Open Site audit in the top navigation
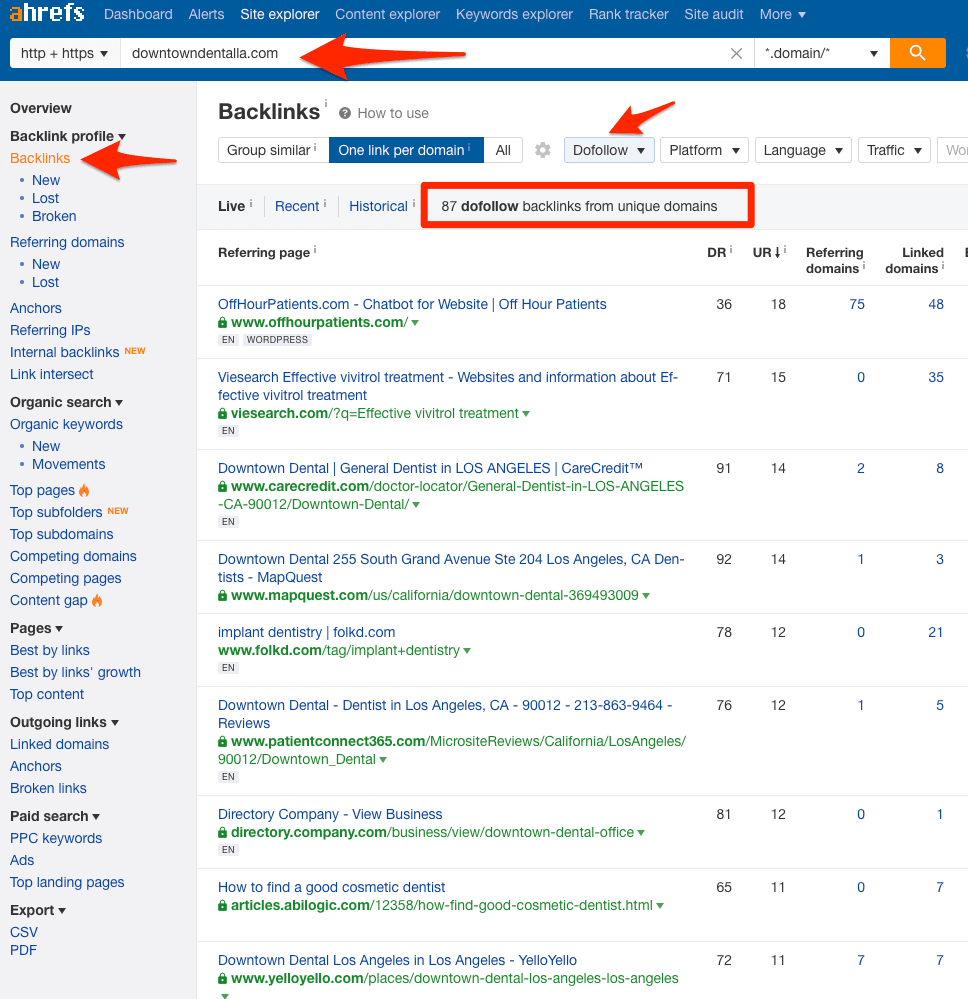The image size is (968, 999). pyautogui.click(x=714, y=14)
